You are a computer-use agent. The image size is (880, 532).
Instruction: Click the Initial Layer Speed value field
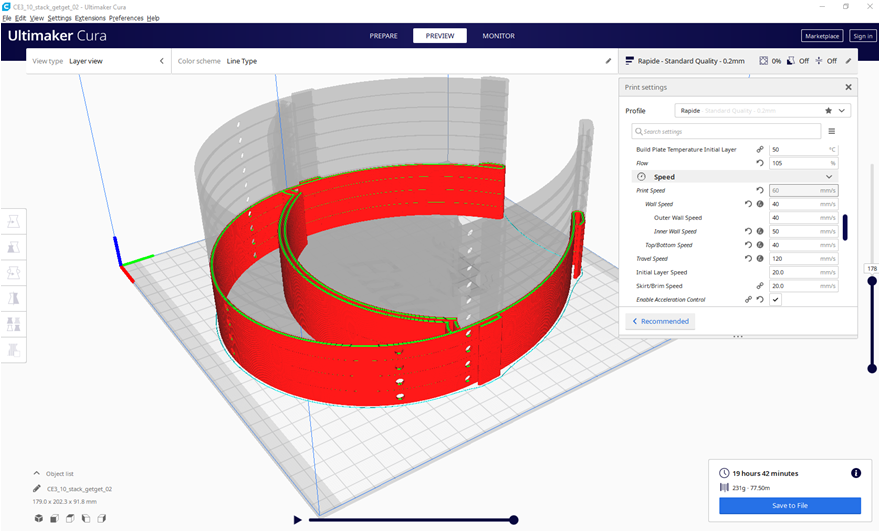(x=804, y=272)
